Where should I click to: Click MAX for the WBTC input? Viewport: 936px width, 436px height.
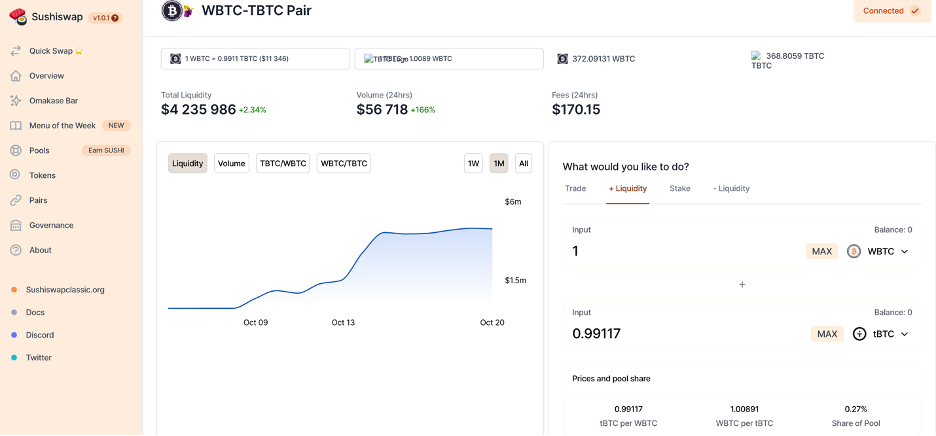click(x=822, y=251)
